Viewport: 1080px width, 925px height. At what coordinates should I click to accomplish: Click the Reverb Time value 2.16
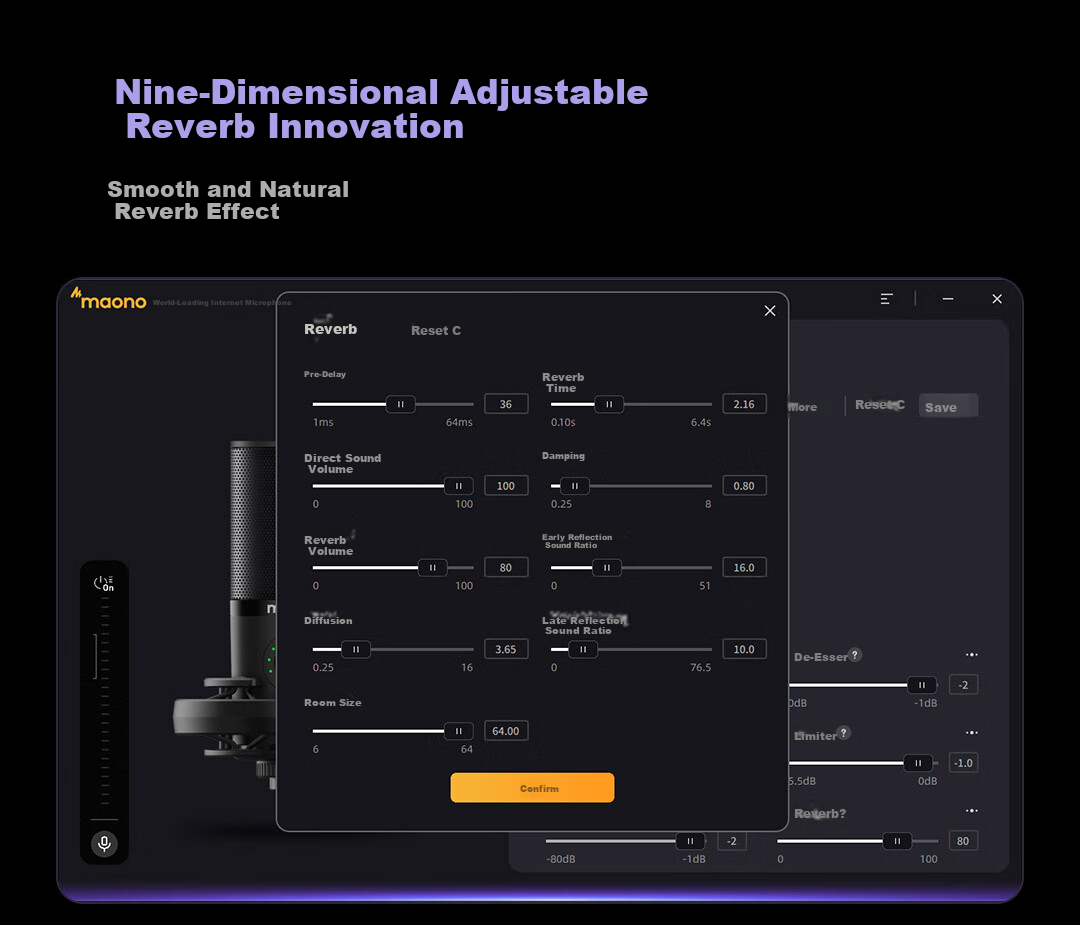coord(744,404)
